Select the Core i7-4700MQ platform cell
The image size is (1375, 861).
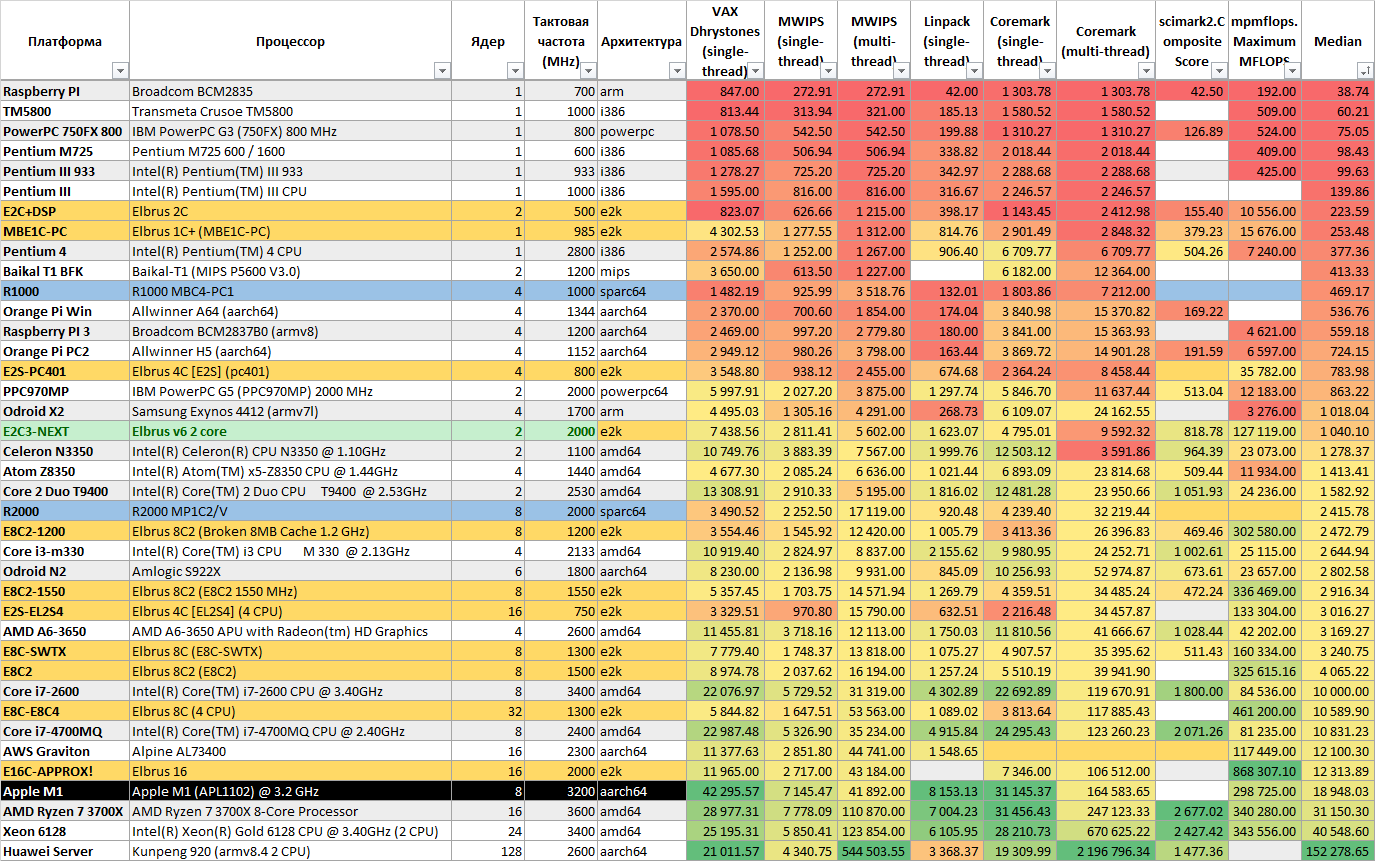click(x=65, y=731)
